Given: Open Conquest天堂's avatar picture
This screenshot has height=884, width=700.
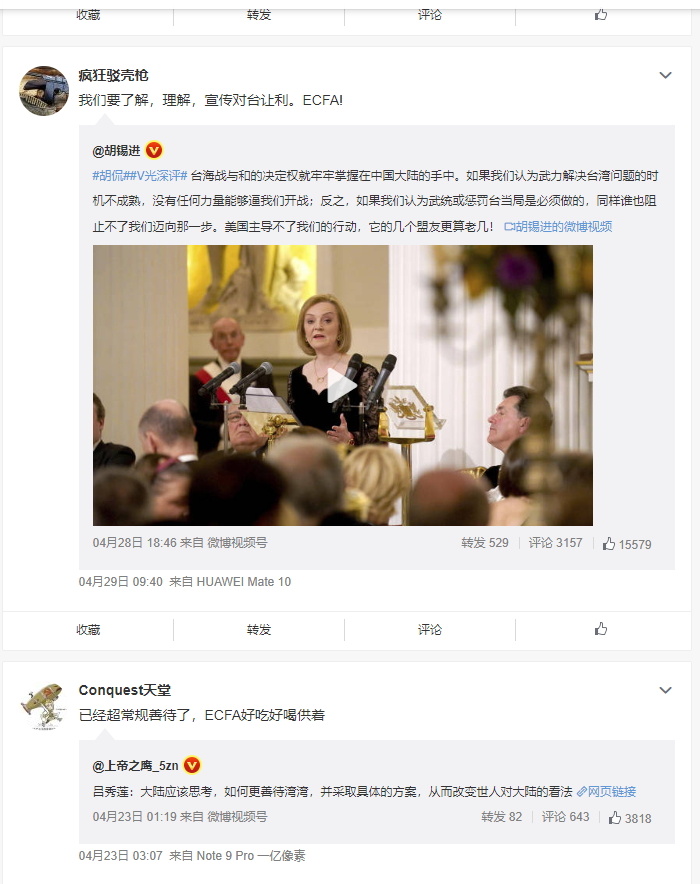Looking at the screenshot, I should [x=44, y=705].
